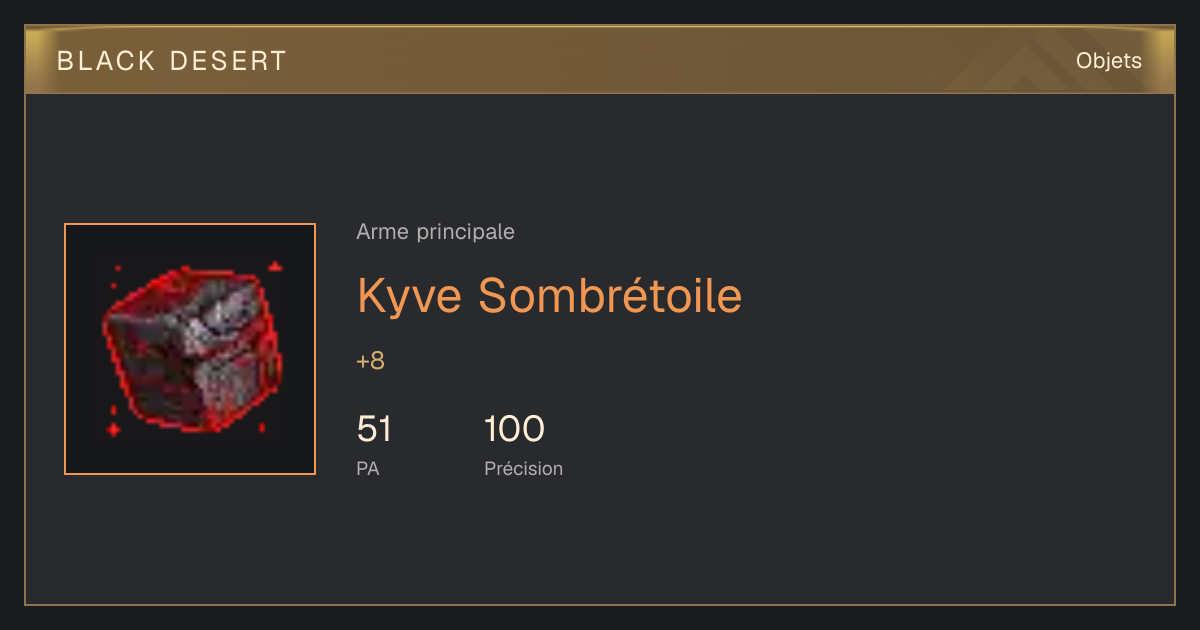Click the red diamond sparkle under the cube
The height and width of the screenshot is (630, 1200).
point(113,429)
